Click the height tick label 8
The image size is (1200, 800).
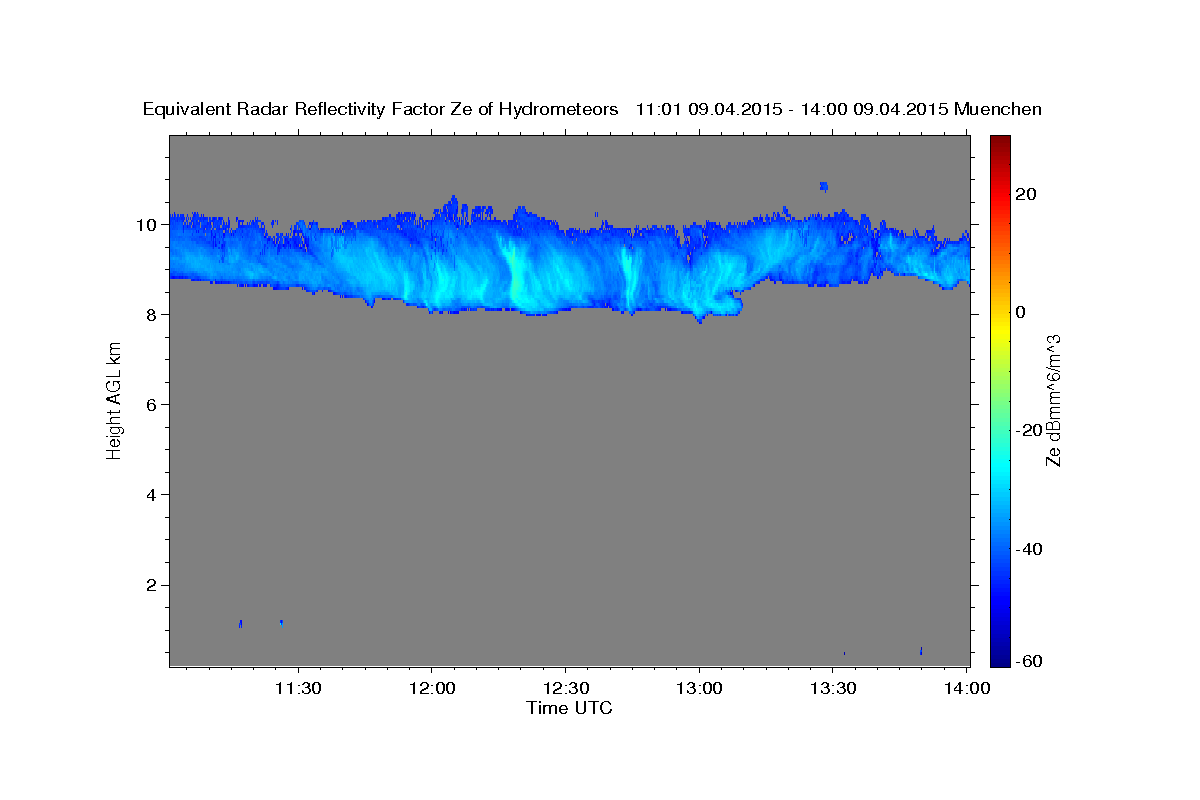[x=152, y=314]
